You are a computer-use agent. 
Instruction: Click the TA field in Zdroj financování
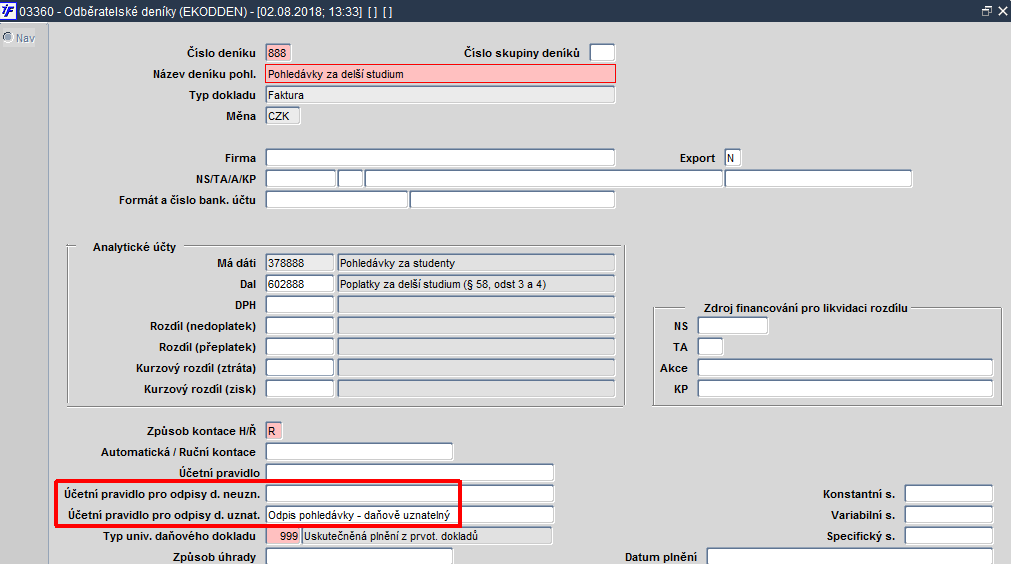pyautogui.click(x=711, y=347)
